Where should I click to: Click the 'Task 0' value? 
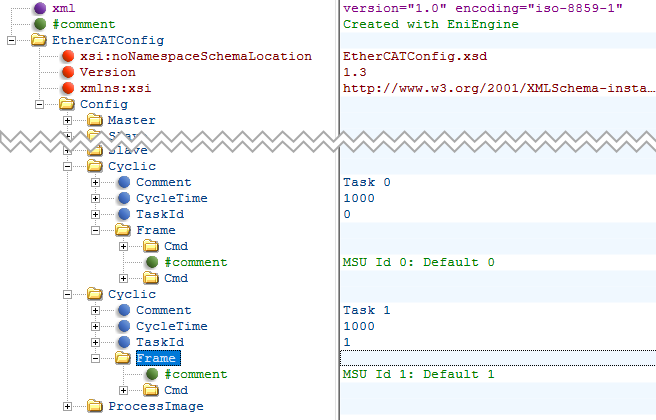click(x=366, y=182)
